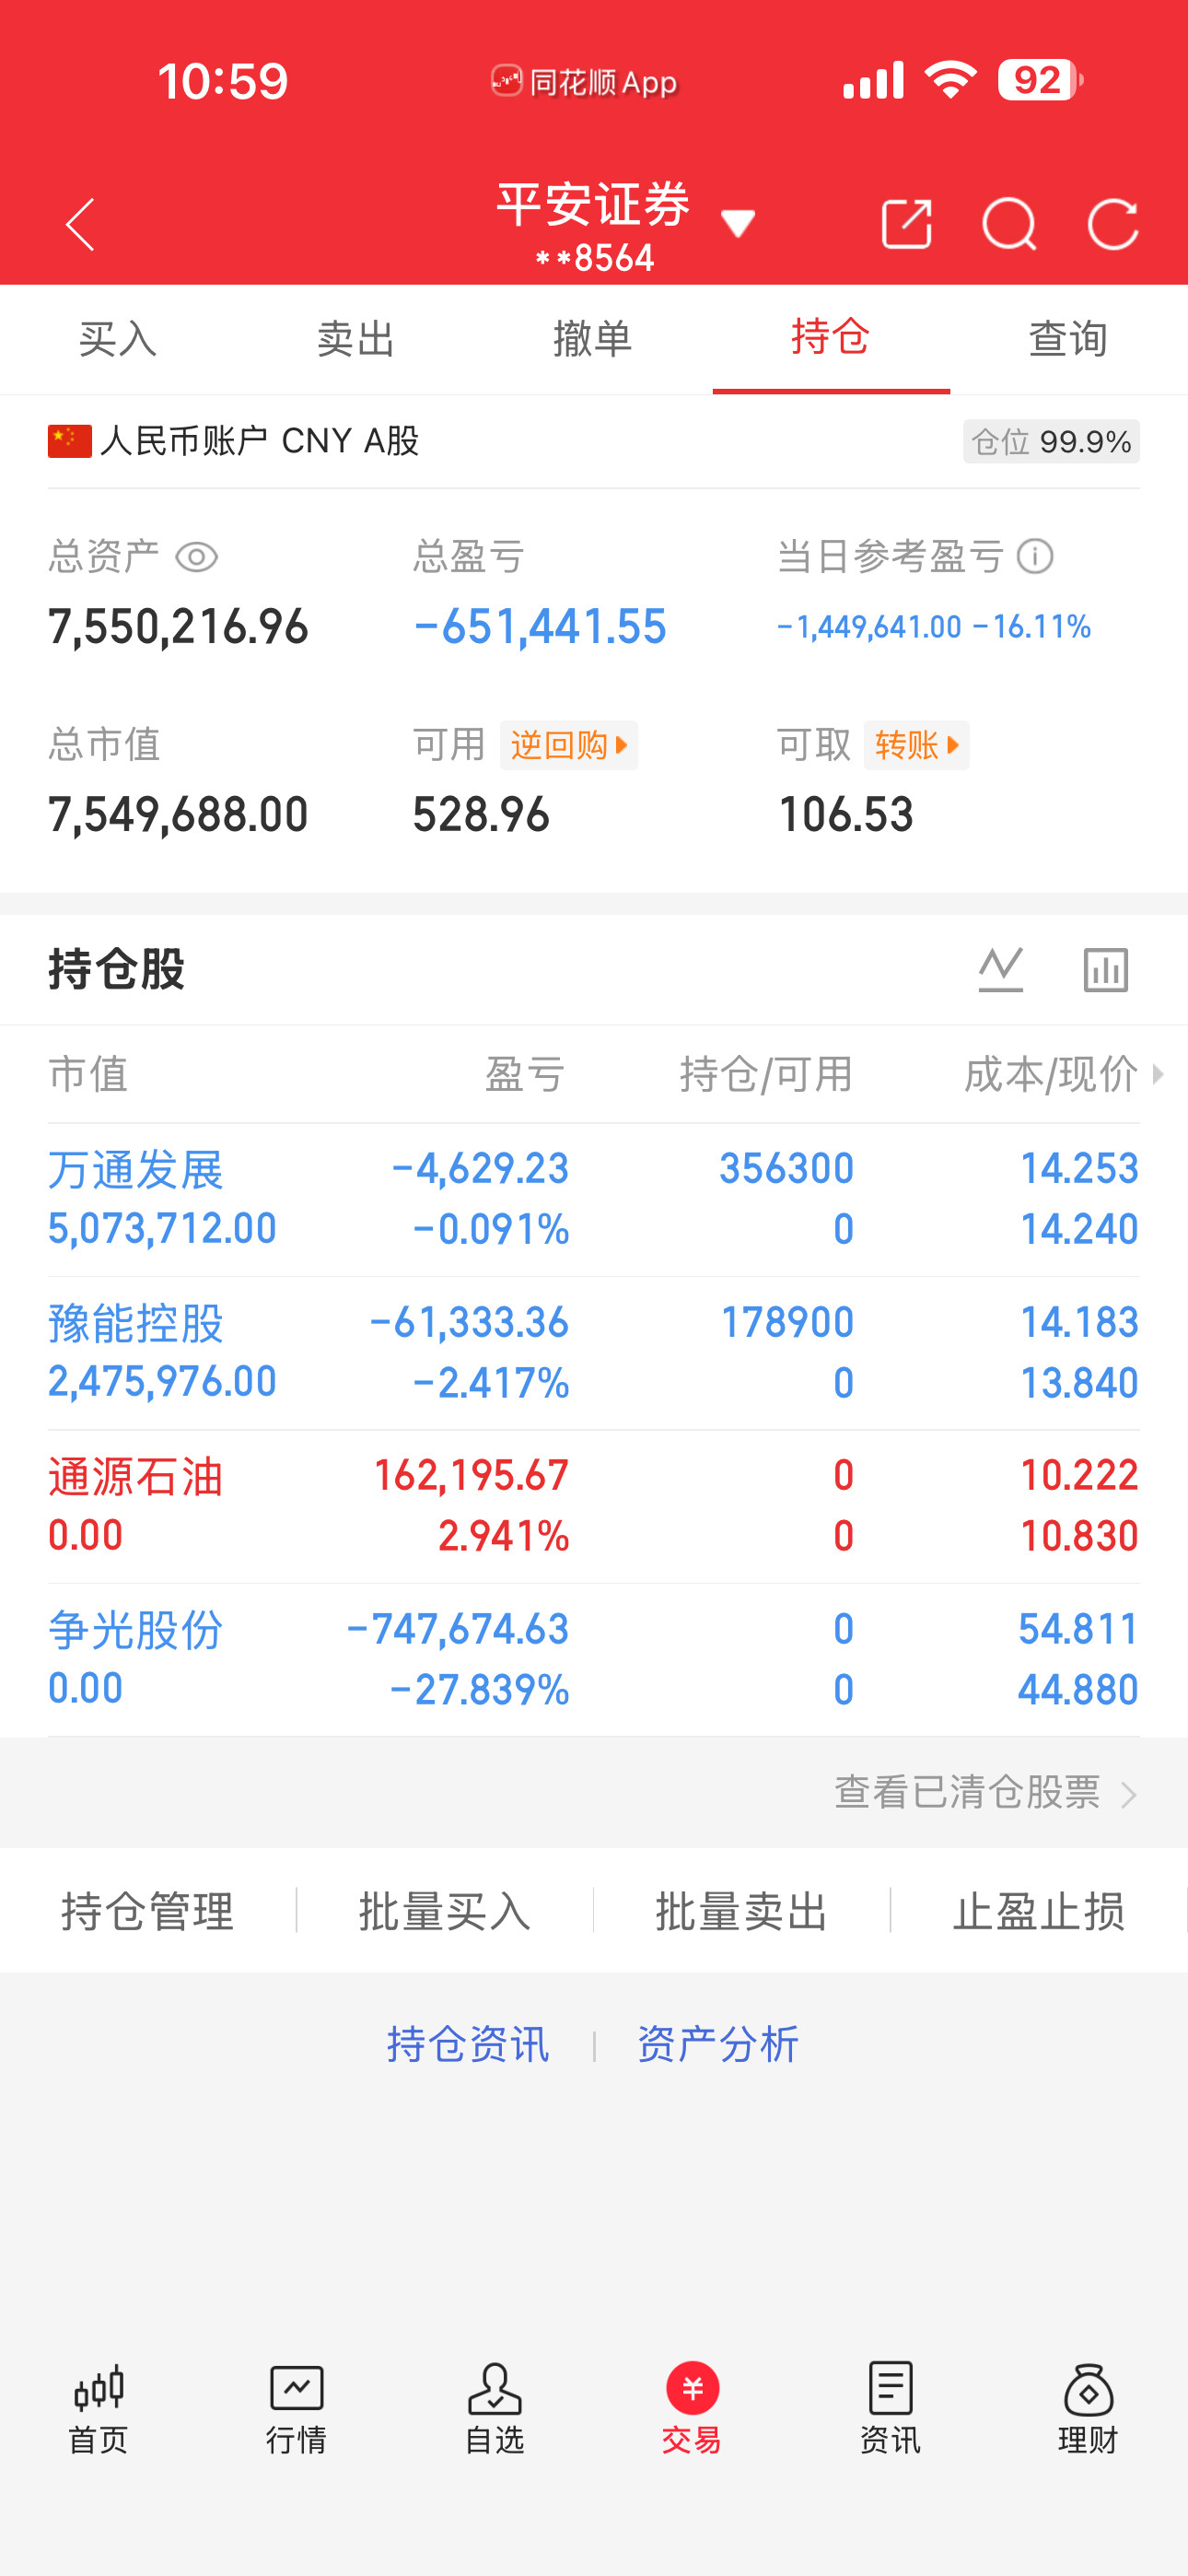
Task: Tap 批量卖出 button
Action: 741,1911
